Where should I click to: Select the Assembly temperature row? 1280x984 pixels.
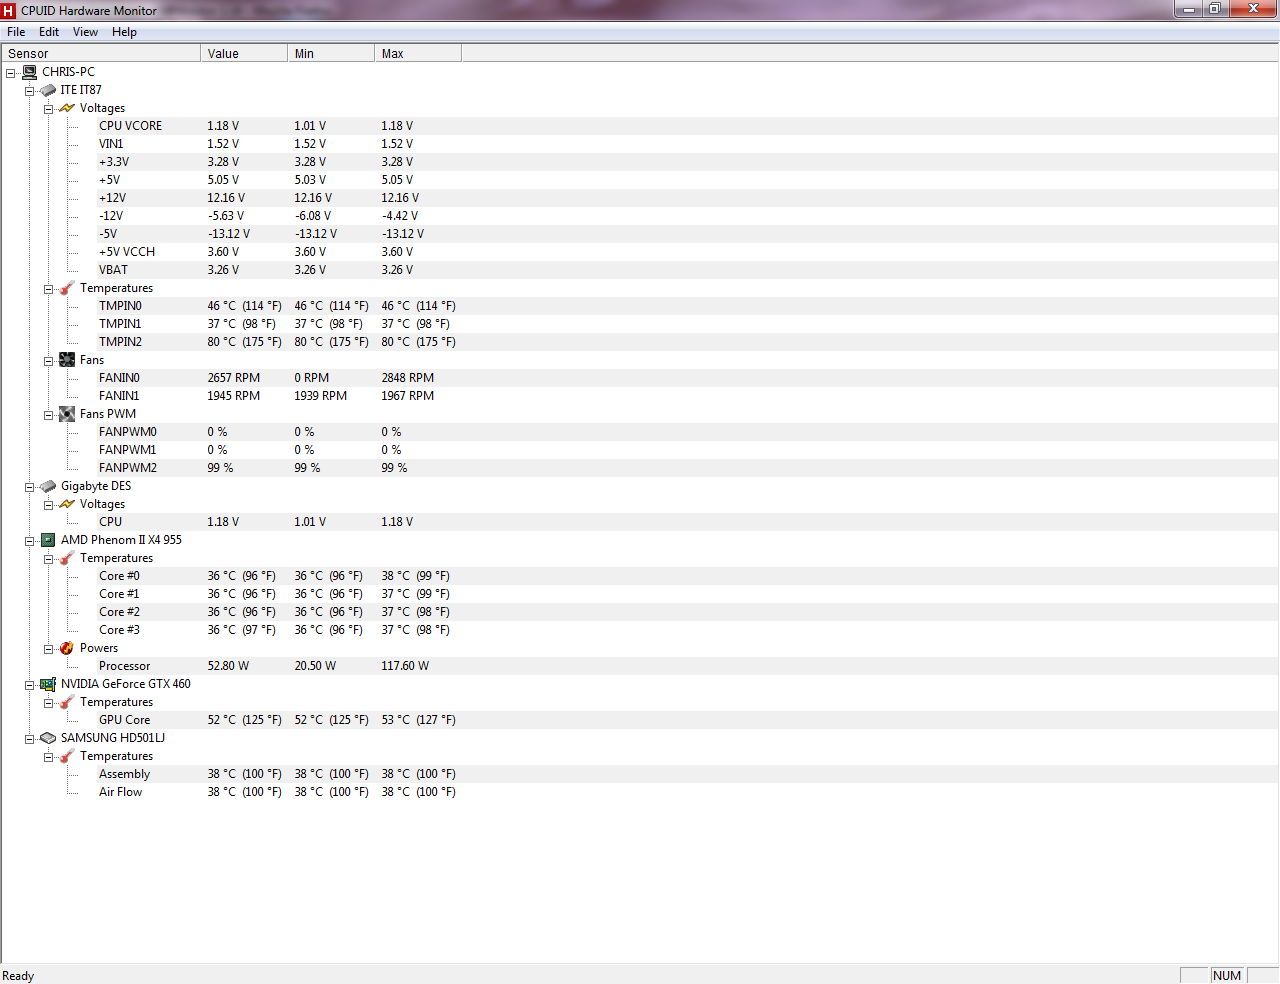pos(640,774)
